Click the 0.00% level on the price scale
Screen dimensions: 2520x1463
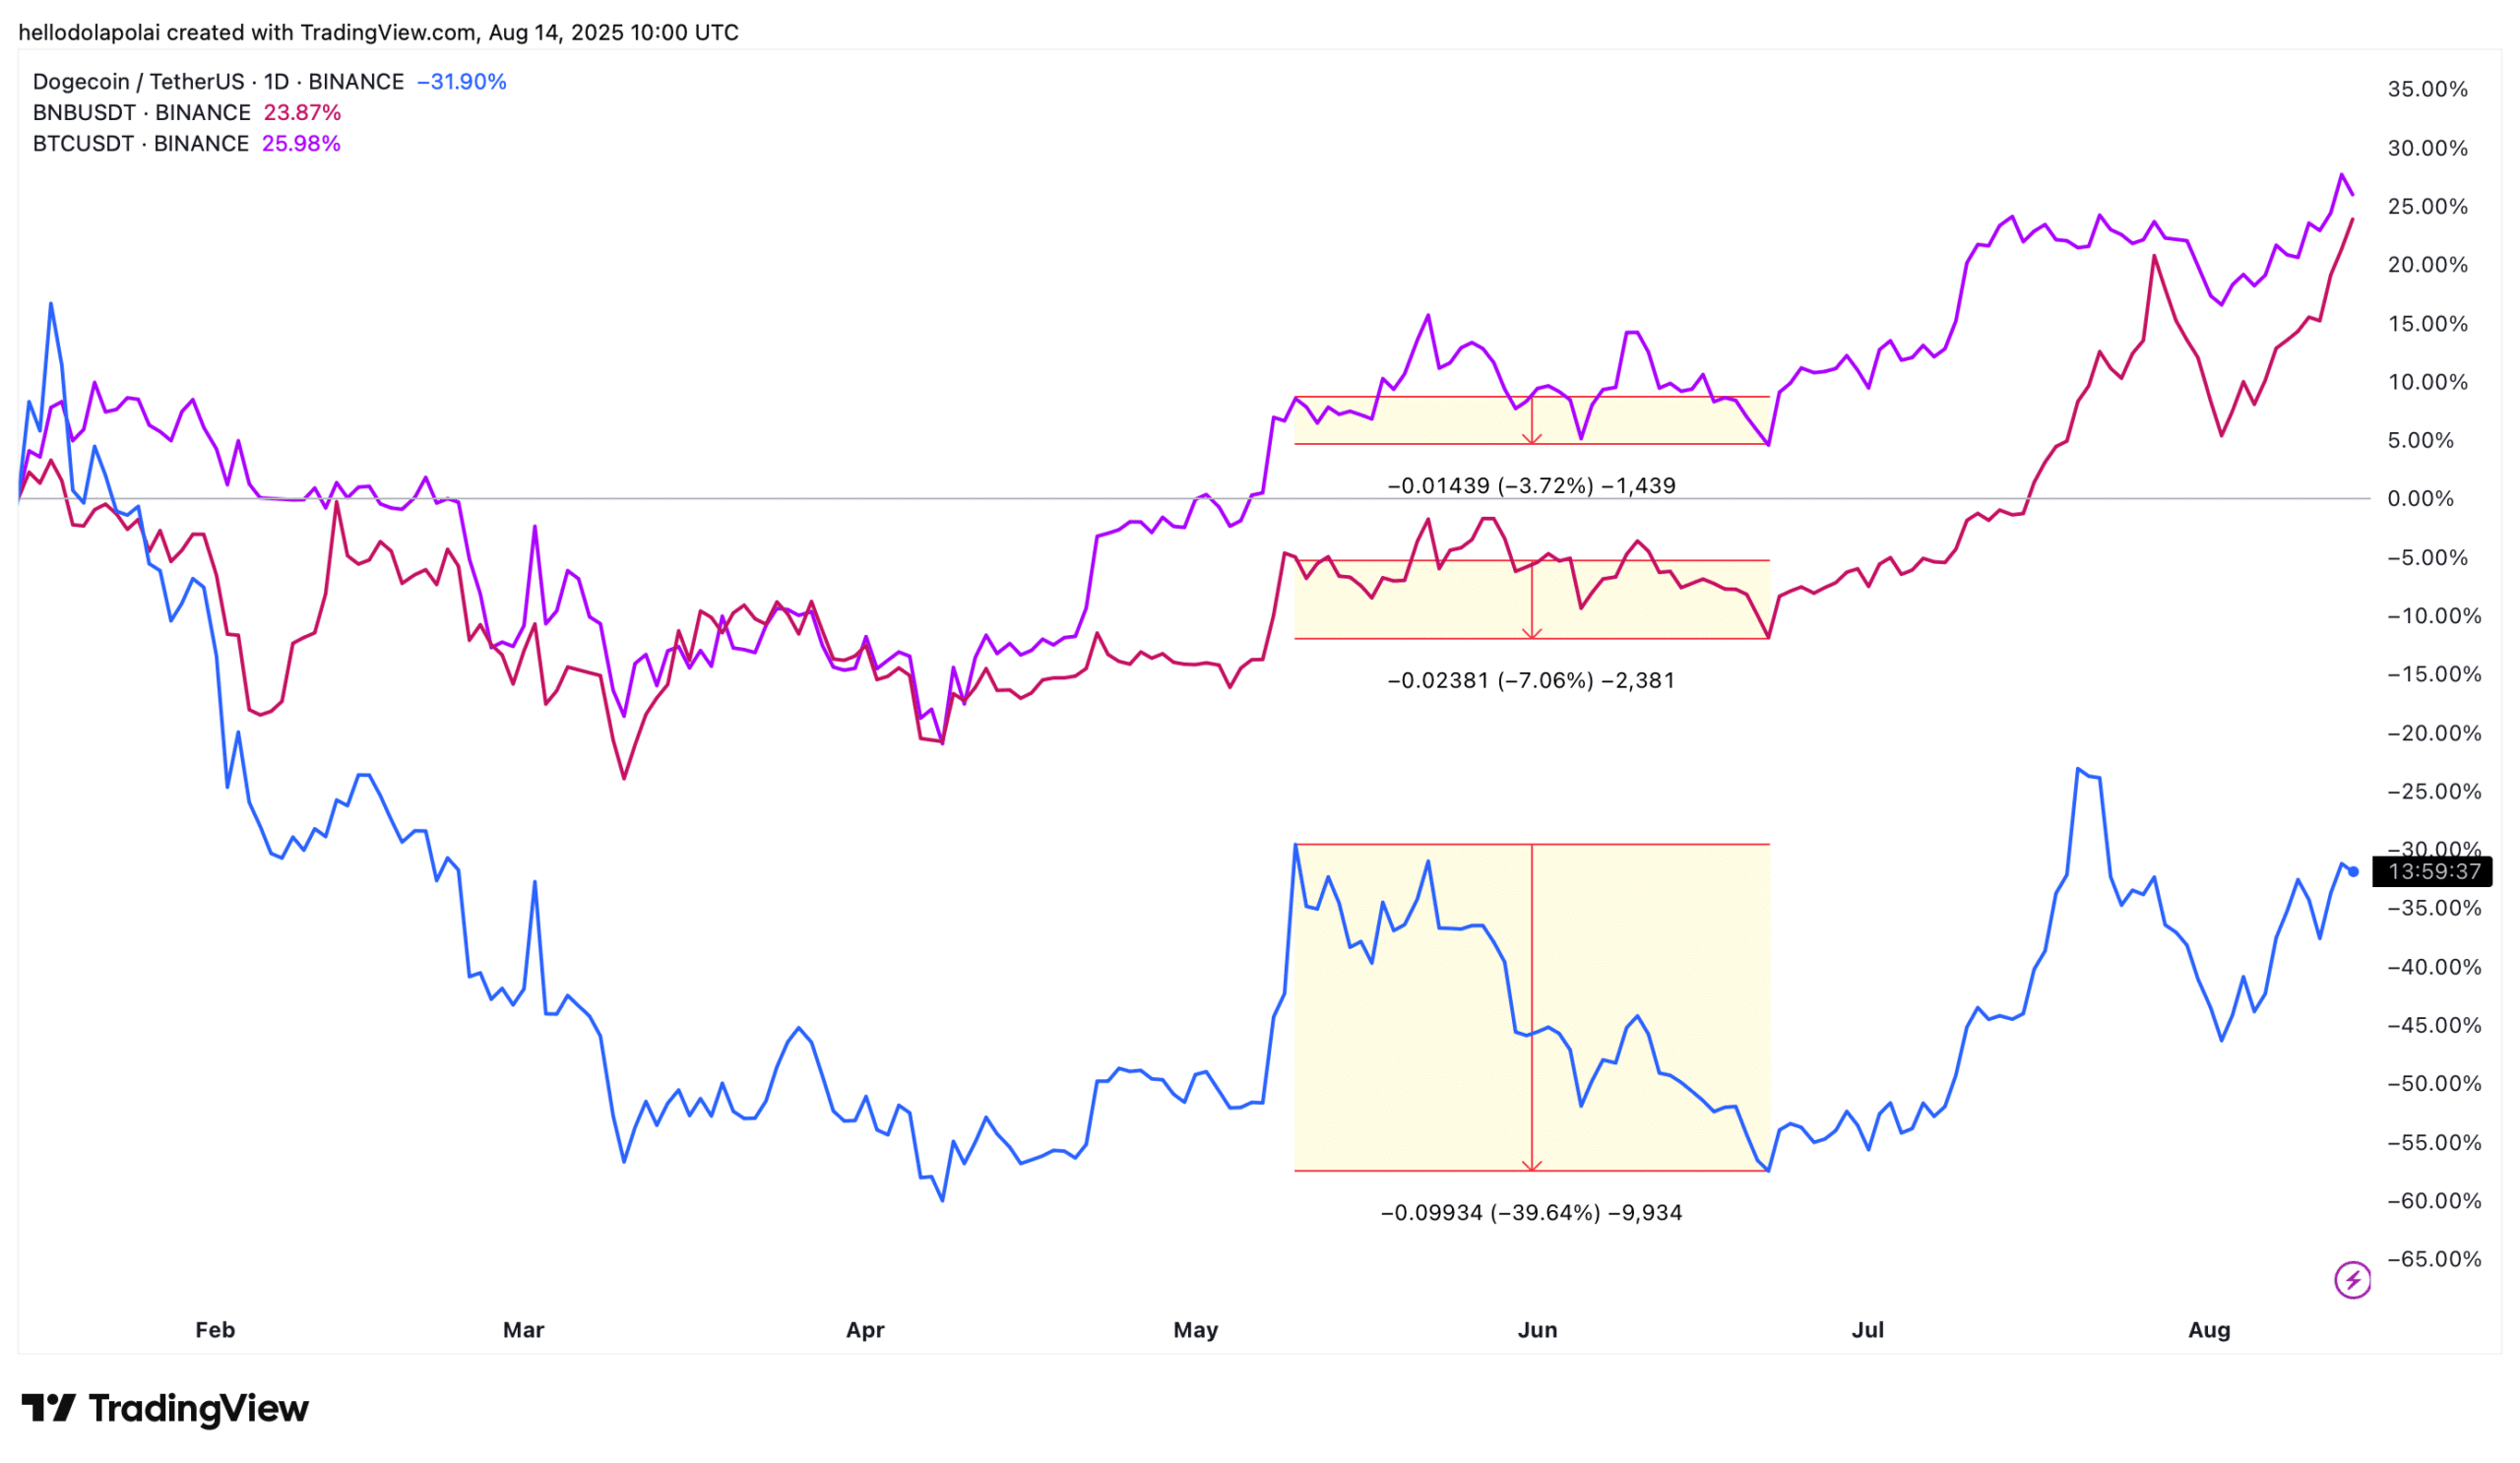point(2420,499)
